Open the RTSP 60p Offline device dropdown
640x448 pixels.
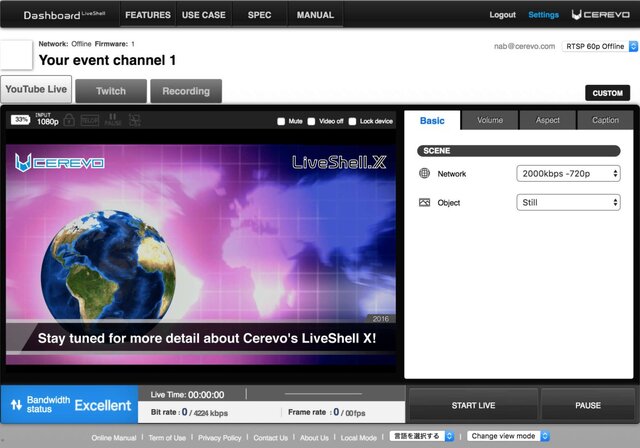coord(600,46)
